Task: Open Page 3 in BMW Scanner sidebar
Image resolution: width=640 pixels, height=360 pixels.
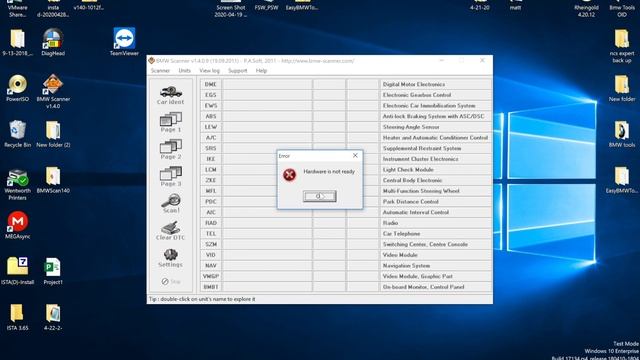Action: [171, 177]
